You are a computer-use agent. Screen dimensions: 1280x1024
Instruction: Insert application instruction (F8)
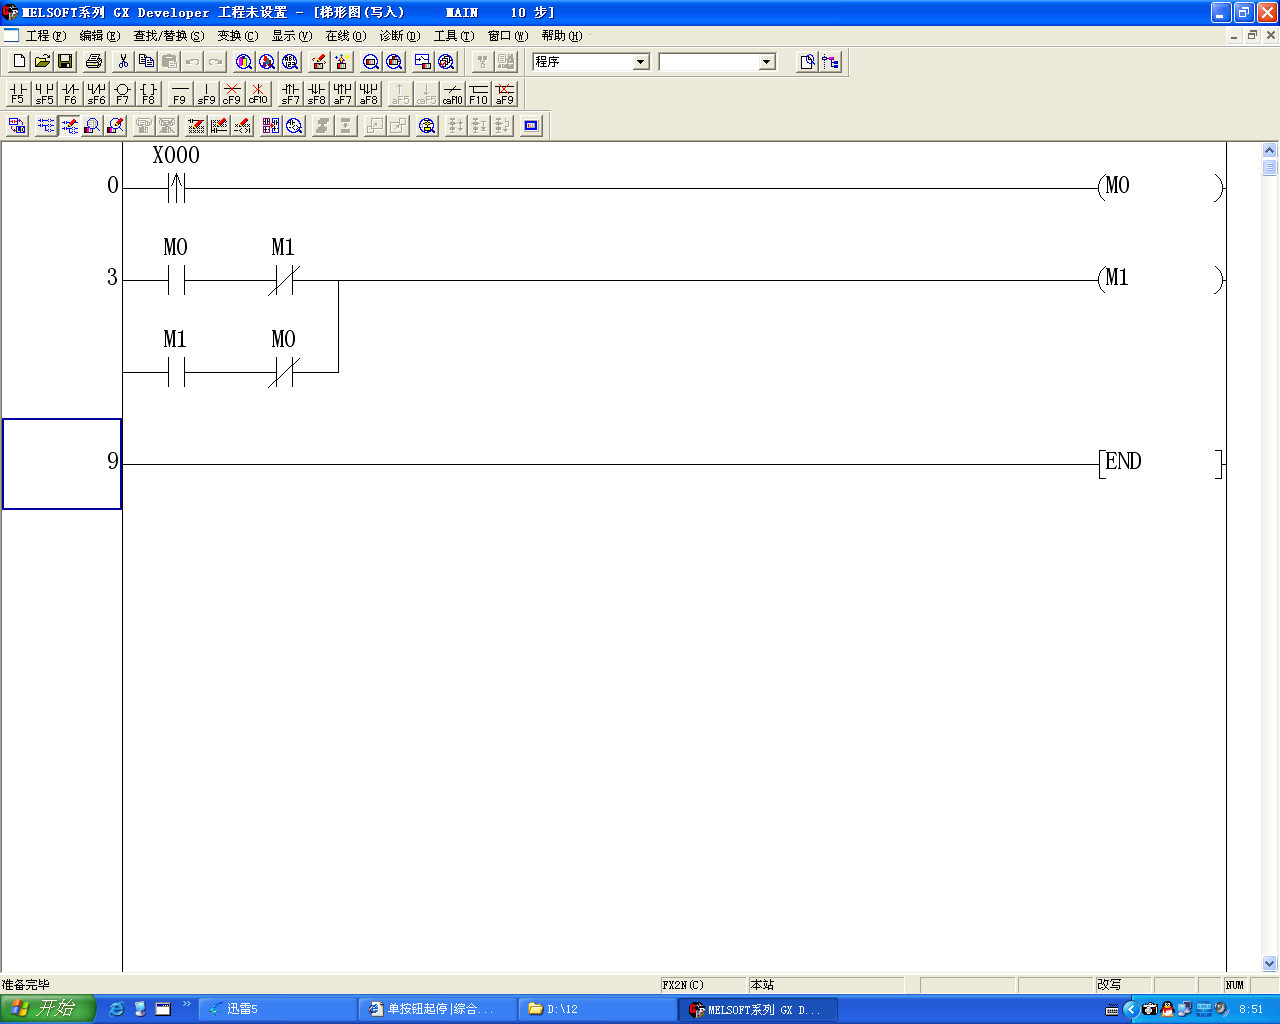148,94
